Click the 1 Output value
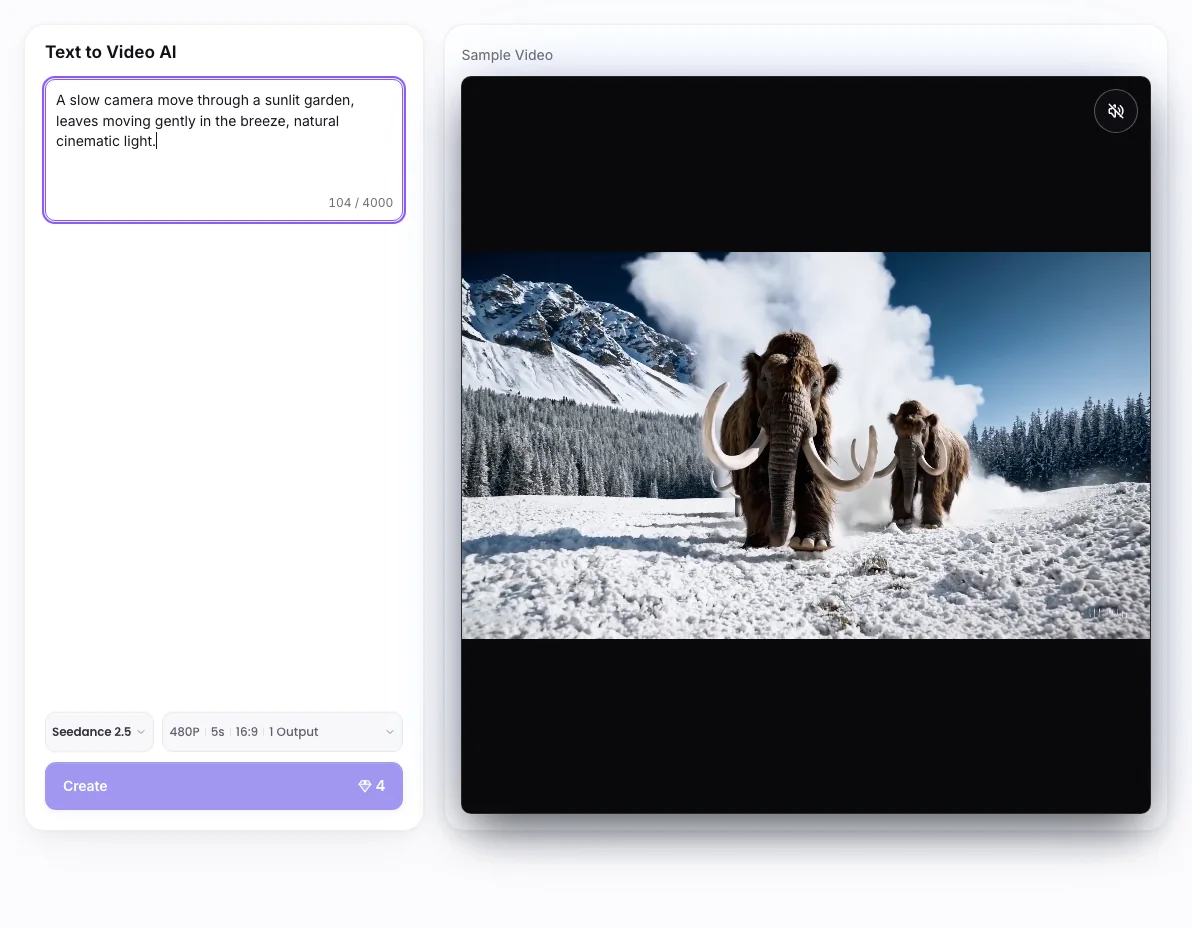The image size is (1192, 928). point(293,732)
